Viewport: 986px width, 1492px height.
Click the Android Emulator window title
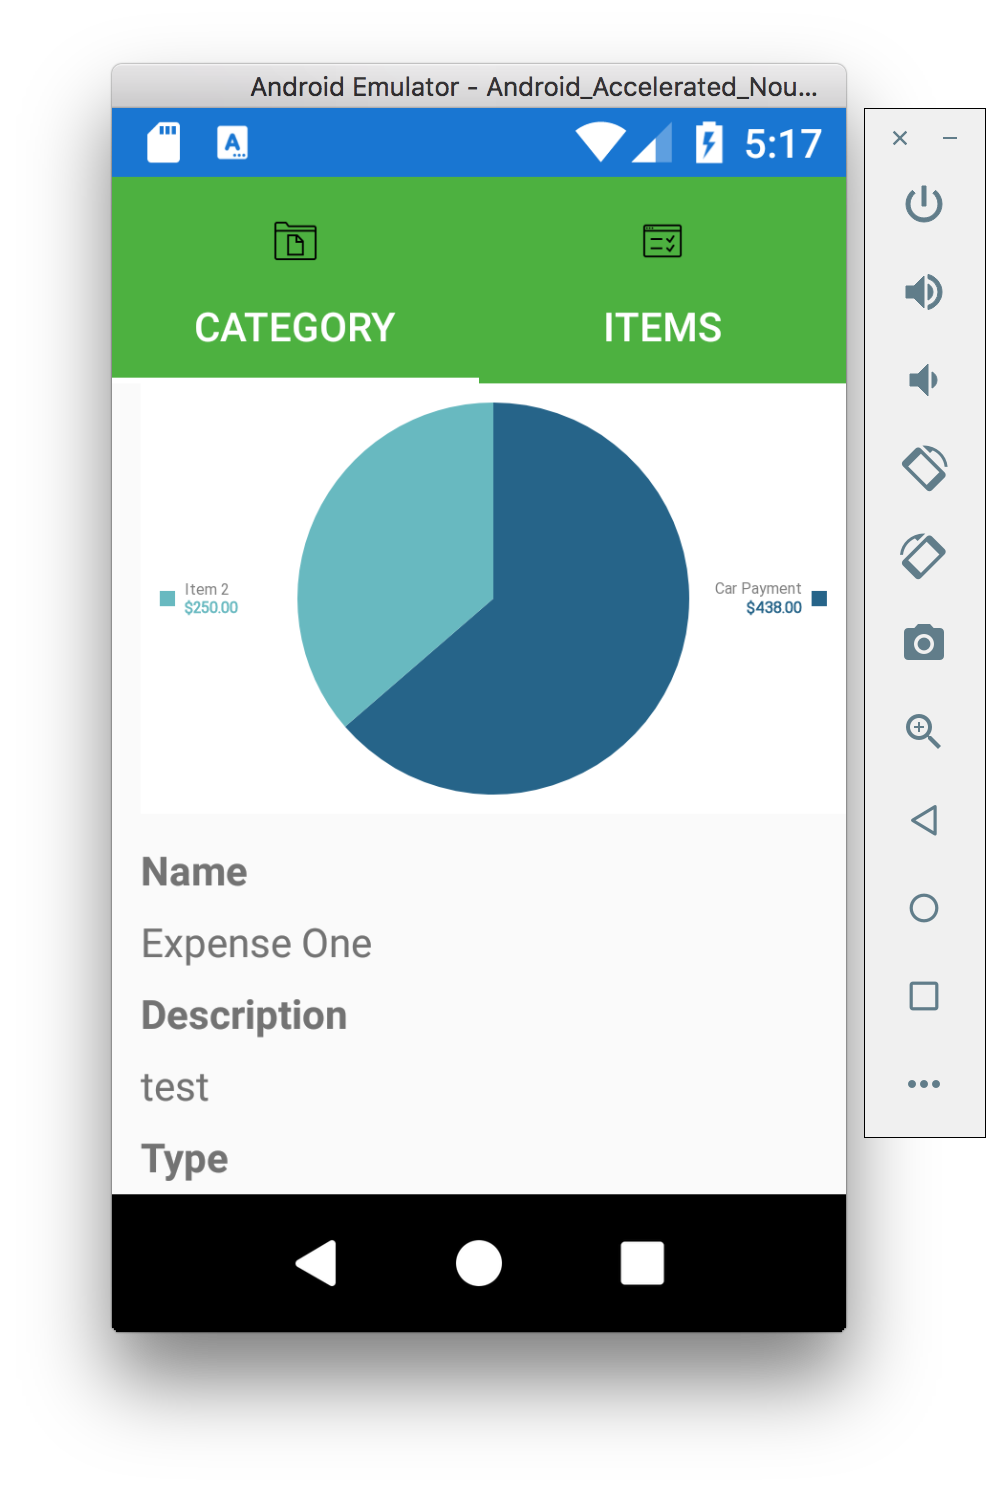(534, 87)
